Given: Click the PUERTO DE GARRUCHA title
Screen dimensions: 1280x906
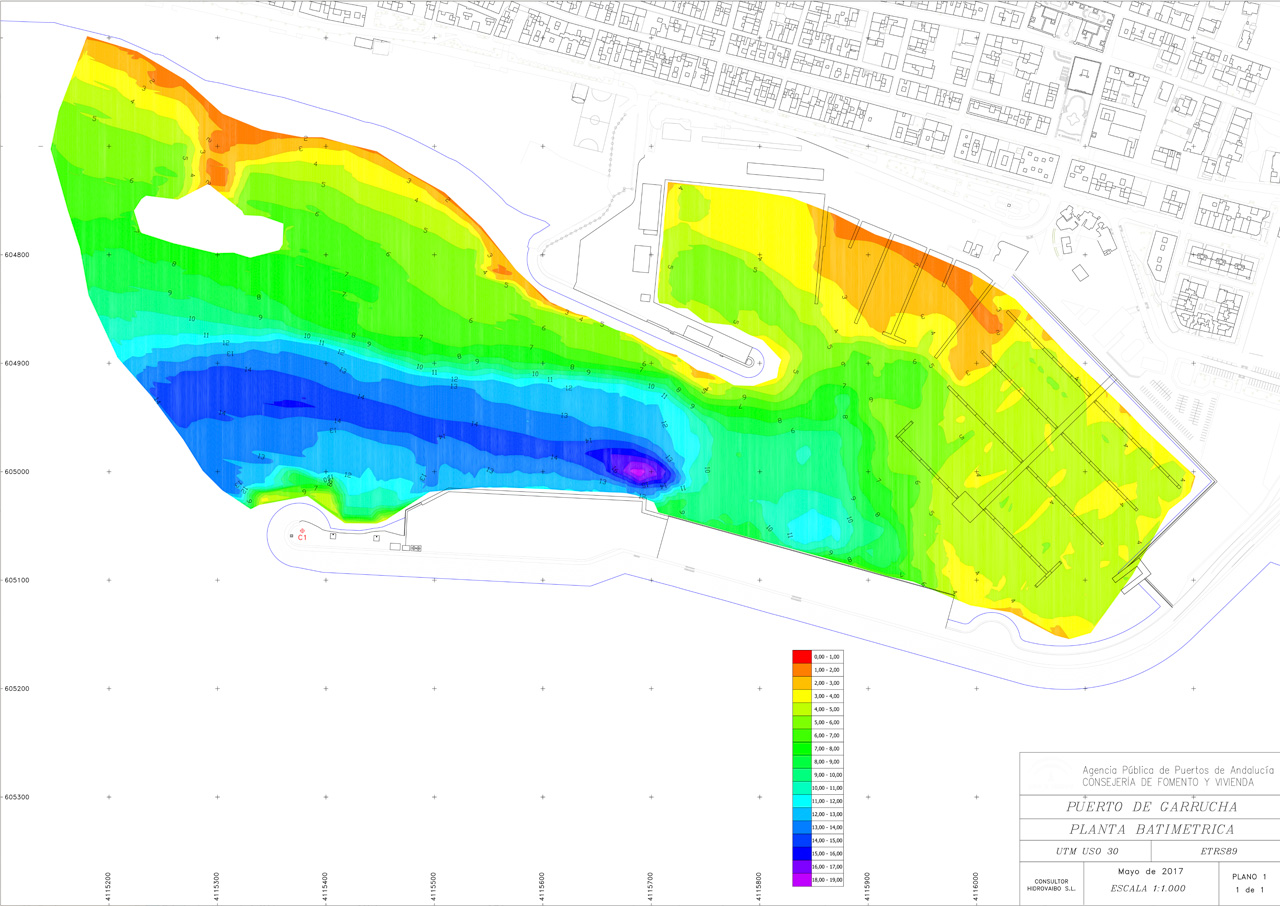Looking at the screenshot, I should 1152,807.
